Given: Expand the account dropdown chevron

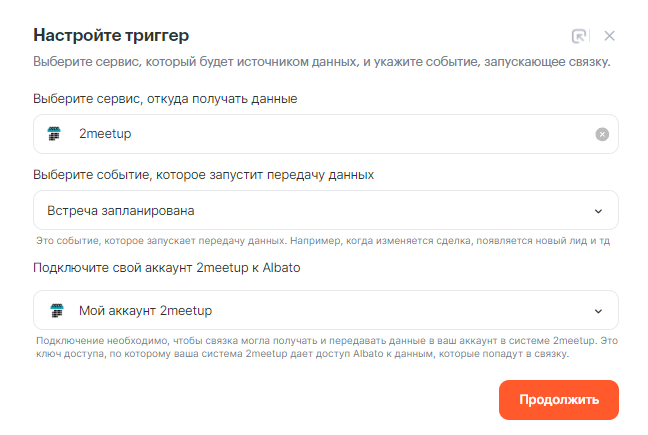Looking at the screenshot, I should [x=598, y=310].
